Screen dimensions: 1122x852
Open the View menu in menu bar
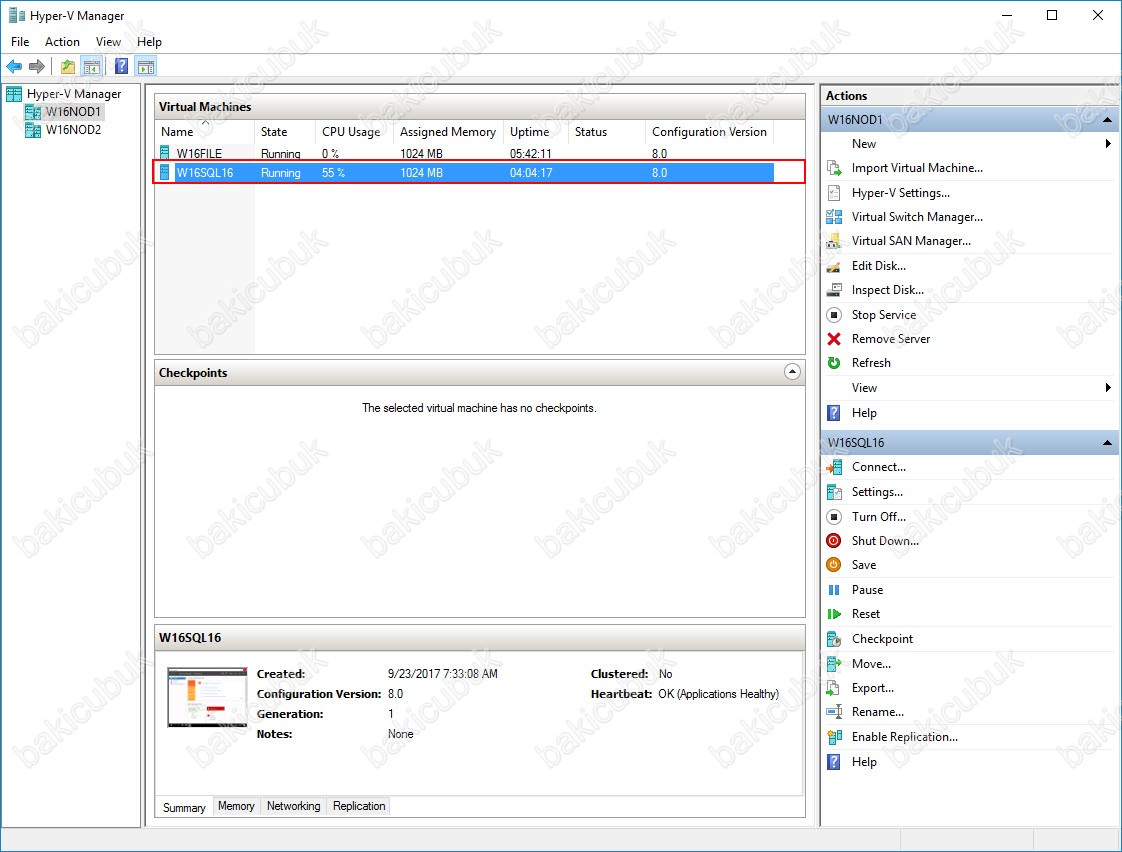108,41
